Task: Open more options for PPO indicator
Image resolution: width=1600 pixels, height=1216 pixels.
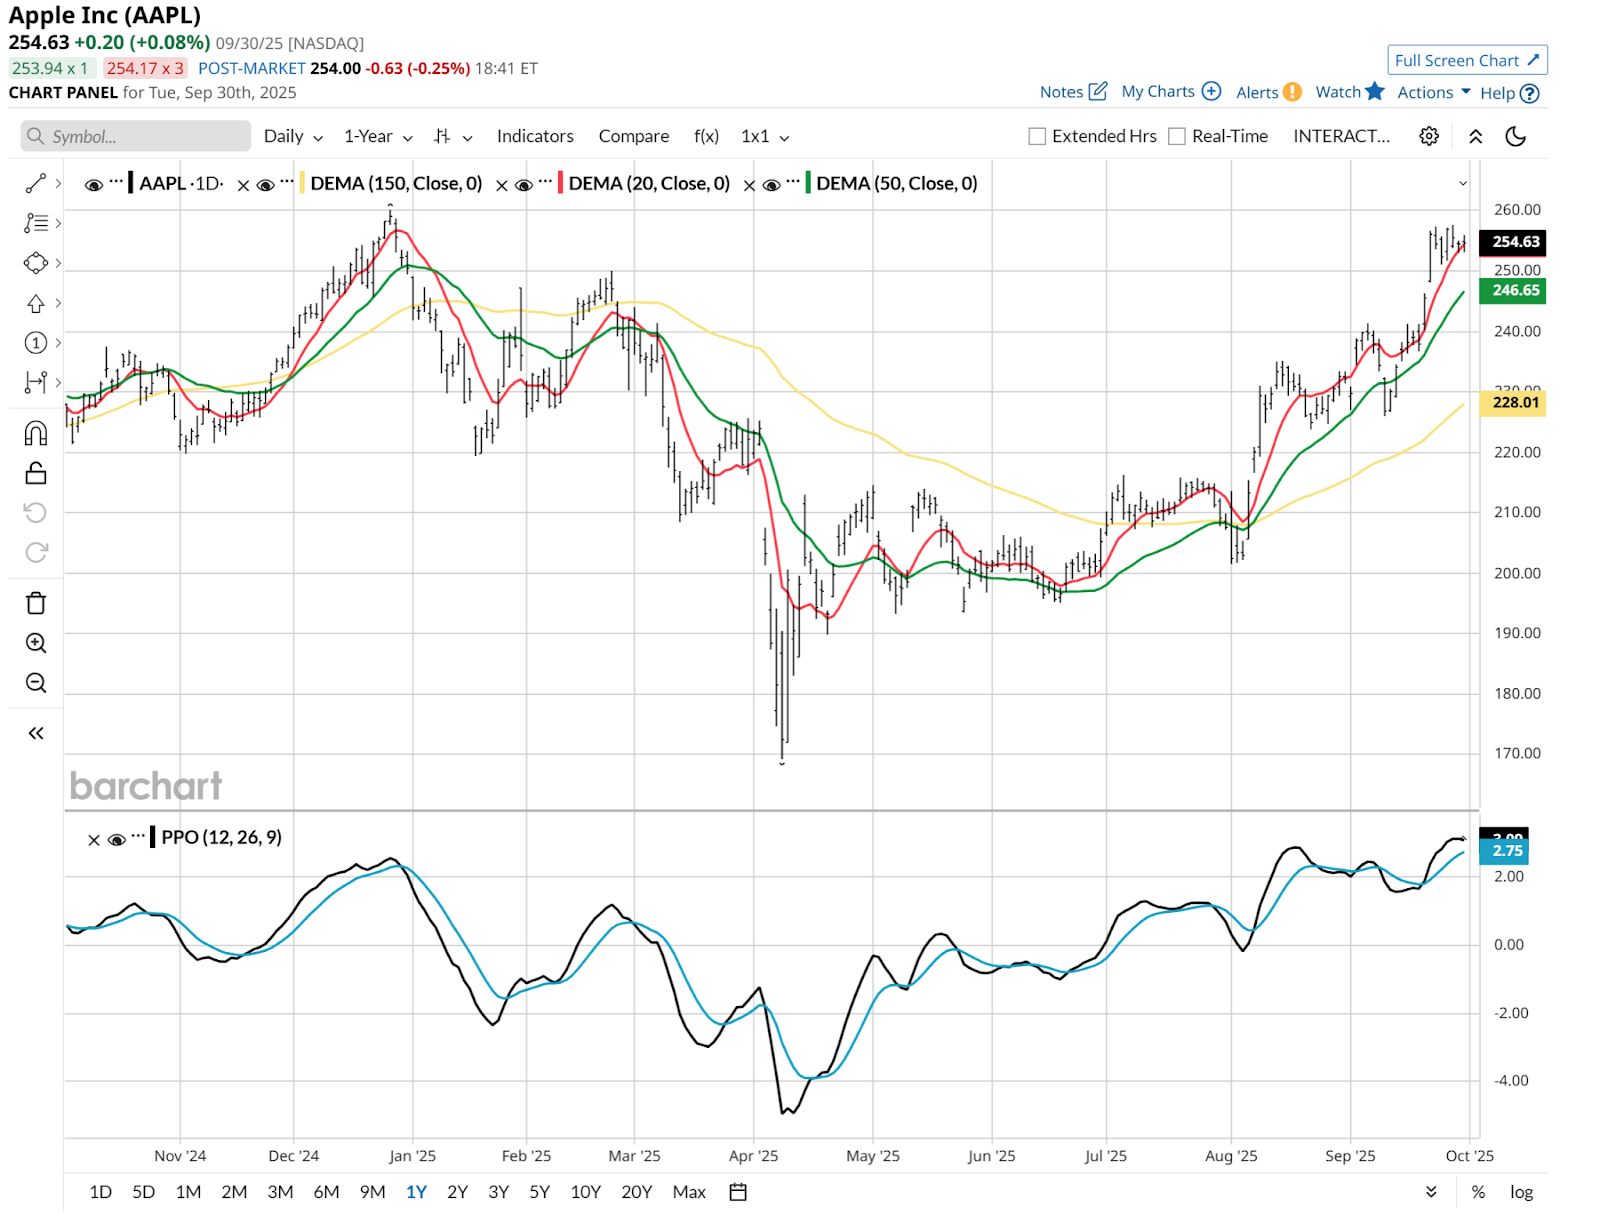Action: [138, 835]
